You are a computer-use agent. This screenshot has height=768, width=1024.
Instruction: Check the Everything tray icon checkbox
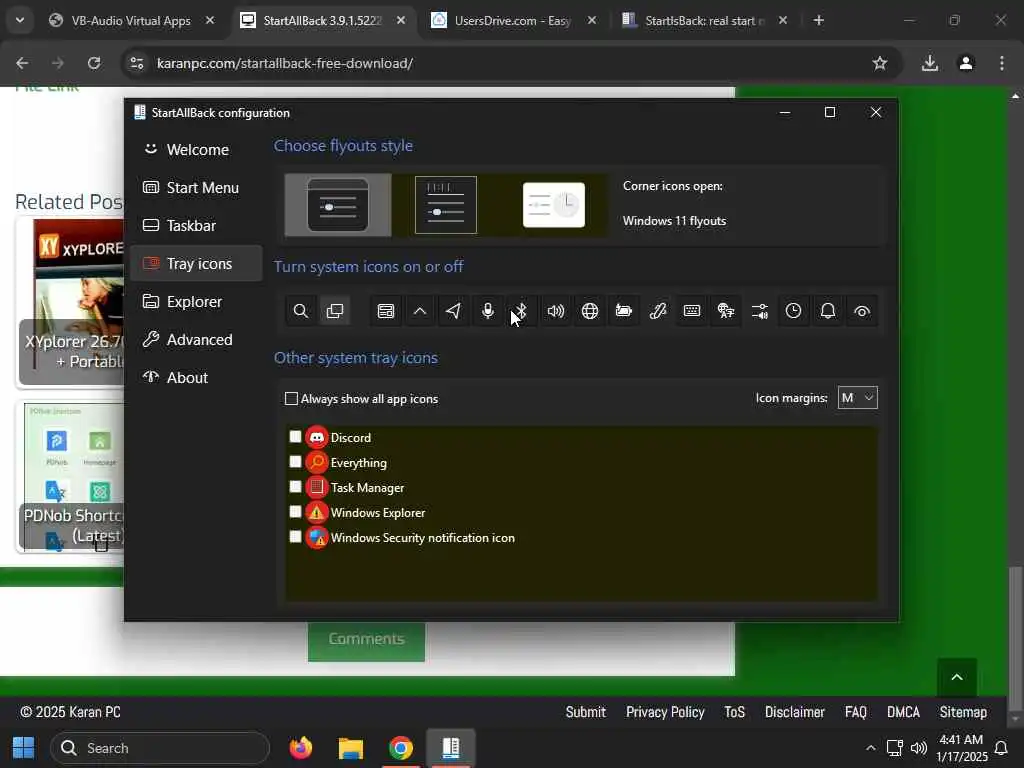295,462
